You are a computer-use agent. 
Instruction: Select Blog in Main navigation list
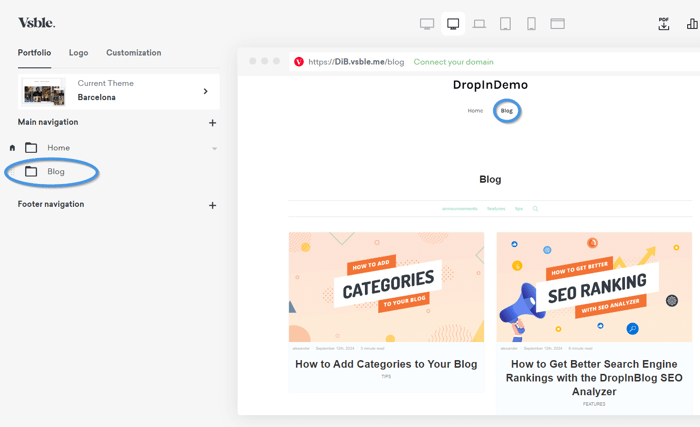coord(56,172)
